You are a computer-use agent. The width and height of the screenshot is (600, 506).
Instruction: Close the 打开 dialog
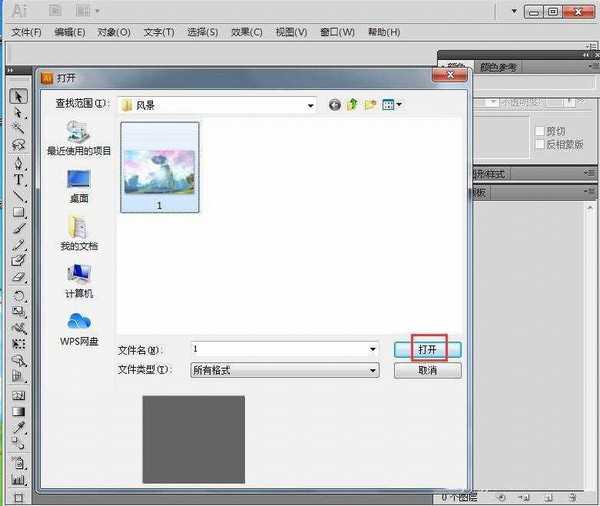tap(450, 75)
